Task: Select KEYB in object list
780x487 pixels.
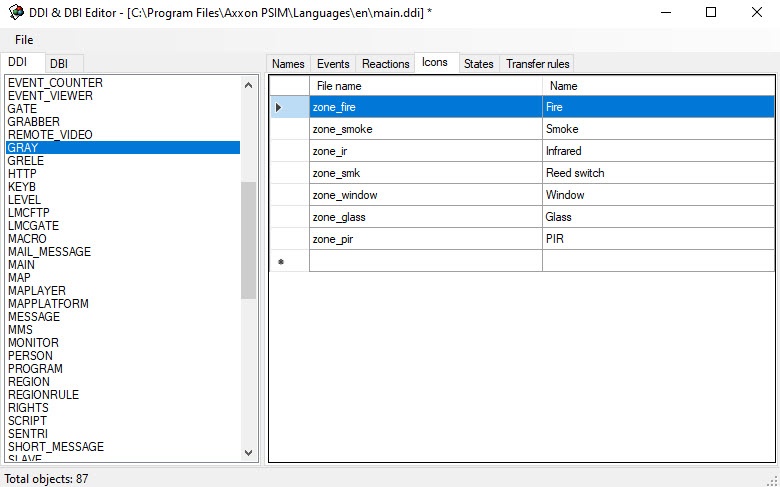Action: (x=123, y=187)
